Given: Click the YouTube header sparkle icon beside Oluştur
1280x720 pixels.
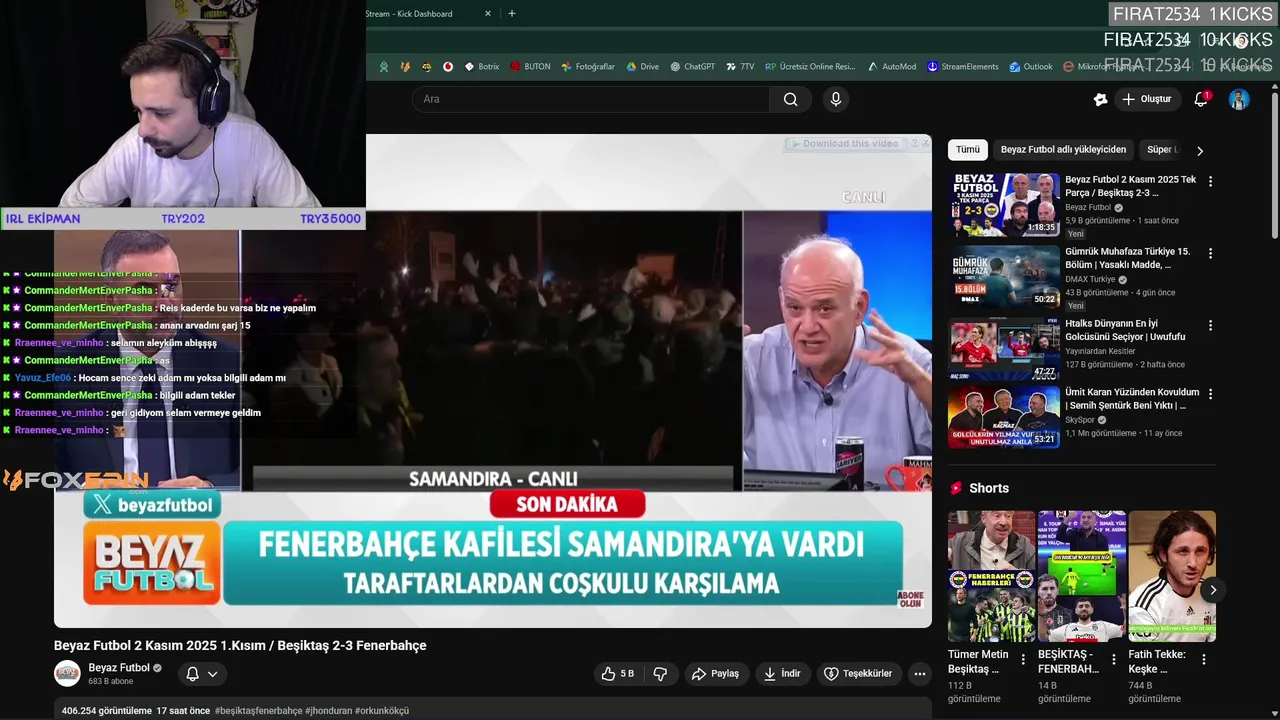Looking at the screenshot, I should pos(1100,99).
